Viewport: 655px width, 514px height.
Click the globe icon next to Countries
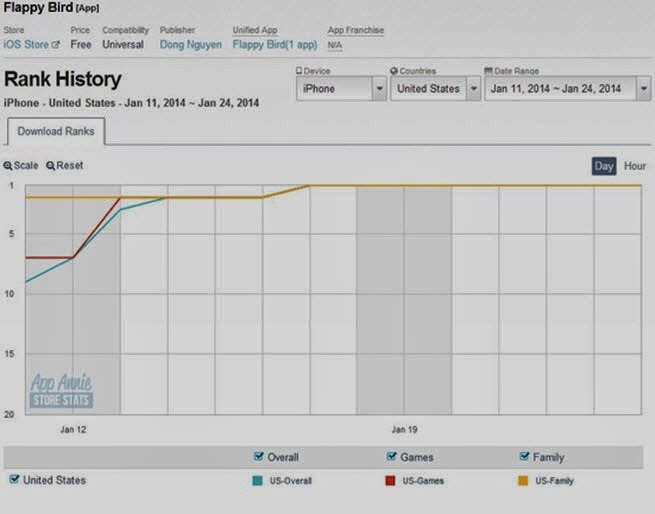394,71
